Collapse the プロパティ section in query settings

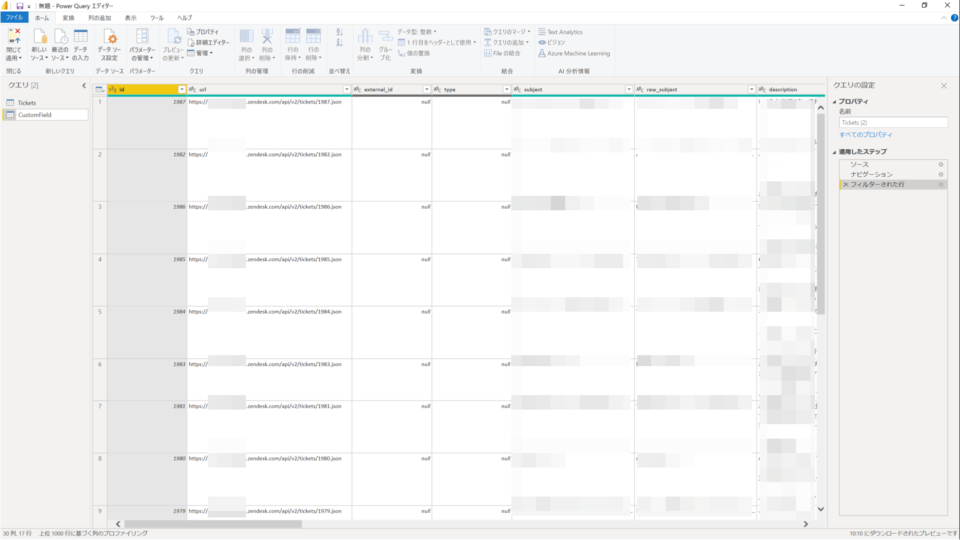coord(835,102)
